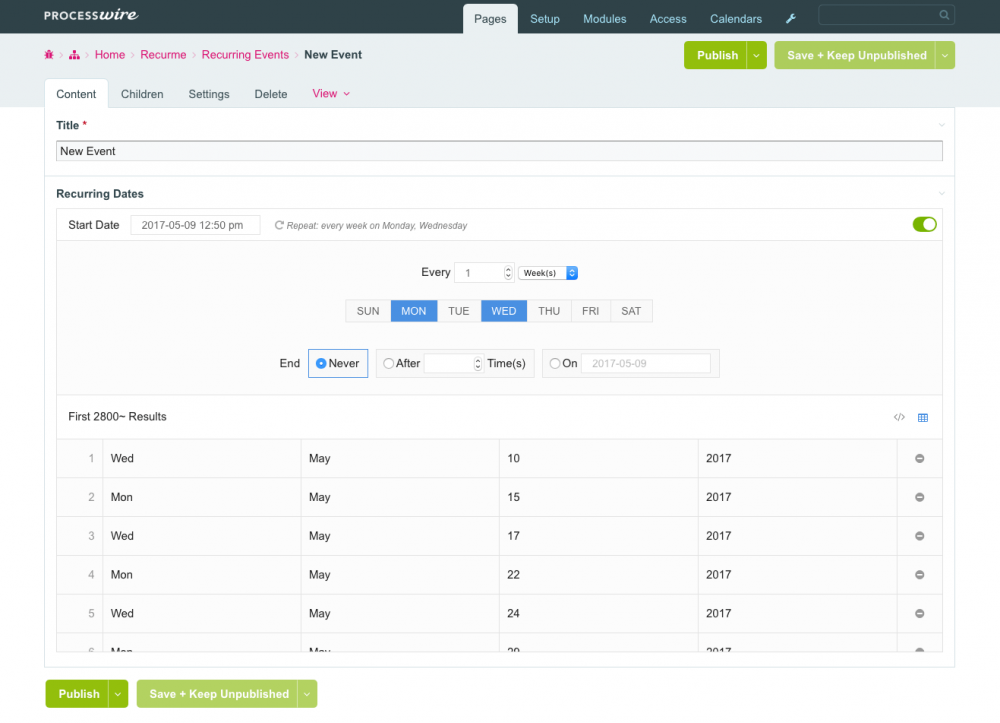Switch to table grid view of results
Image resolution: width=1000 pixels, height=723 pixels.
coord(923,418)
